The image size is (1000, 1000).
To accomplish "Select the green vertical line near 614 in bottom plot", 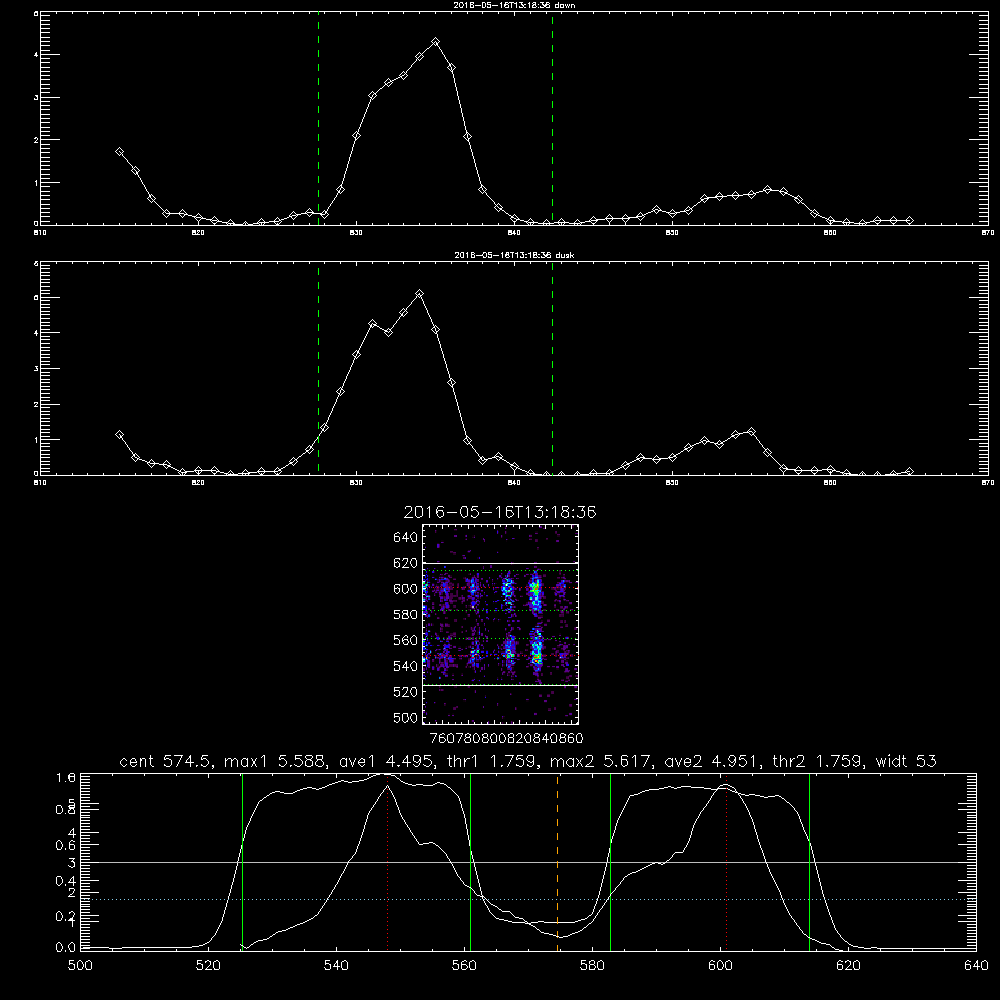I will pos(809,861).
